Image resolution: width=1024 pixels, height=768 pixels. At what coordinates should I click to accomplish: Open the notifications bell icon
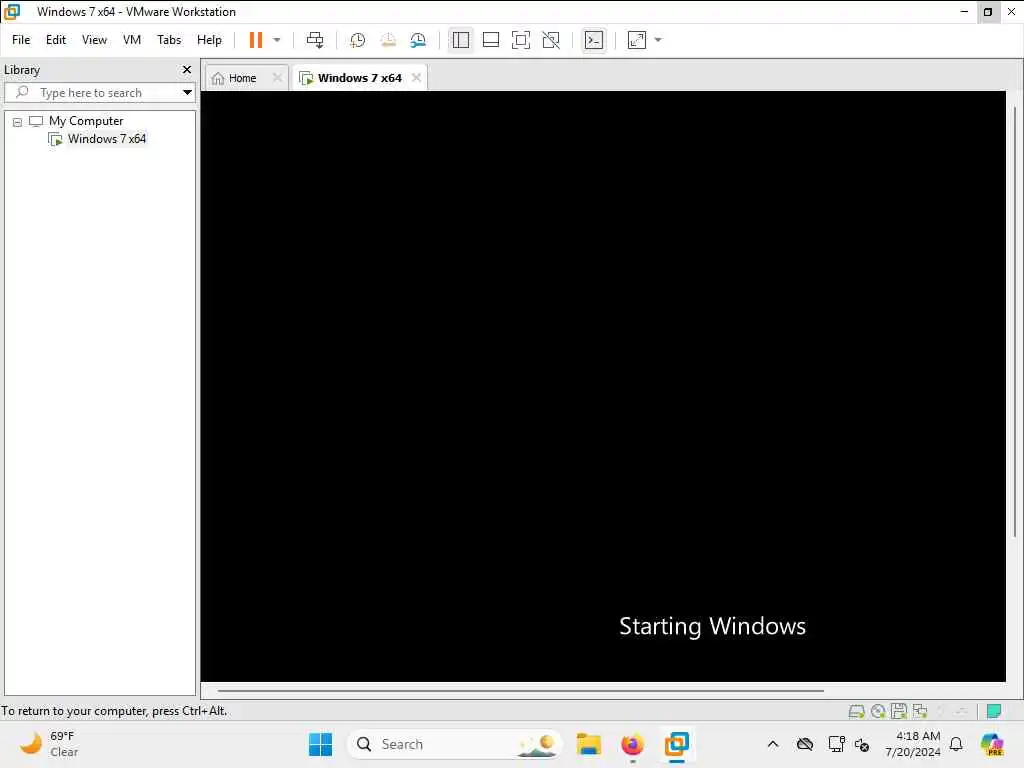coord(956,744)
